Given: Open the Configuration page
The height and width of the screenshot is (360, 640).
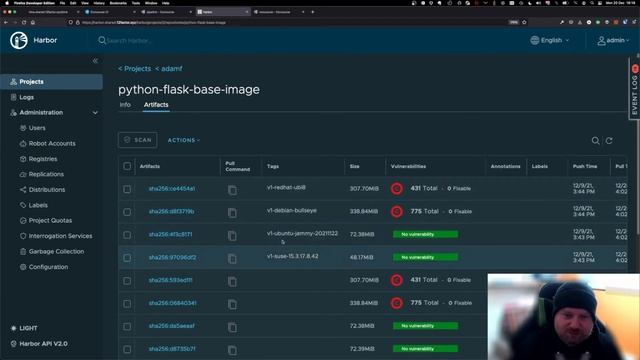Looking at the screenshot, I should (48, 267).
